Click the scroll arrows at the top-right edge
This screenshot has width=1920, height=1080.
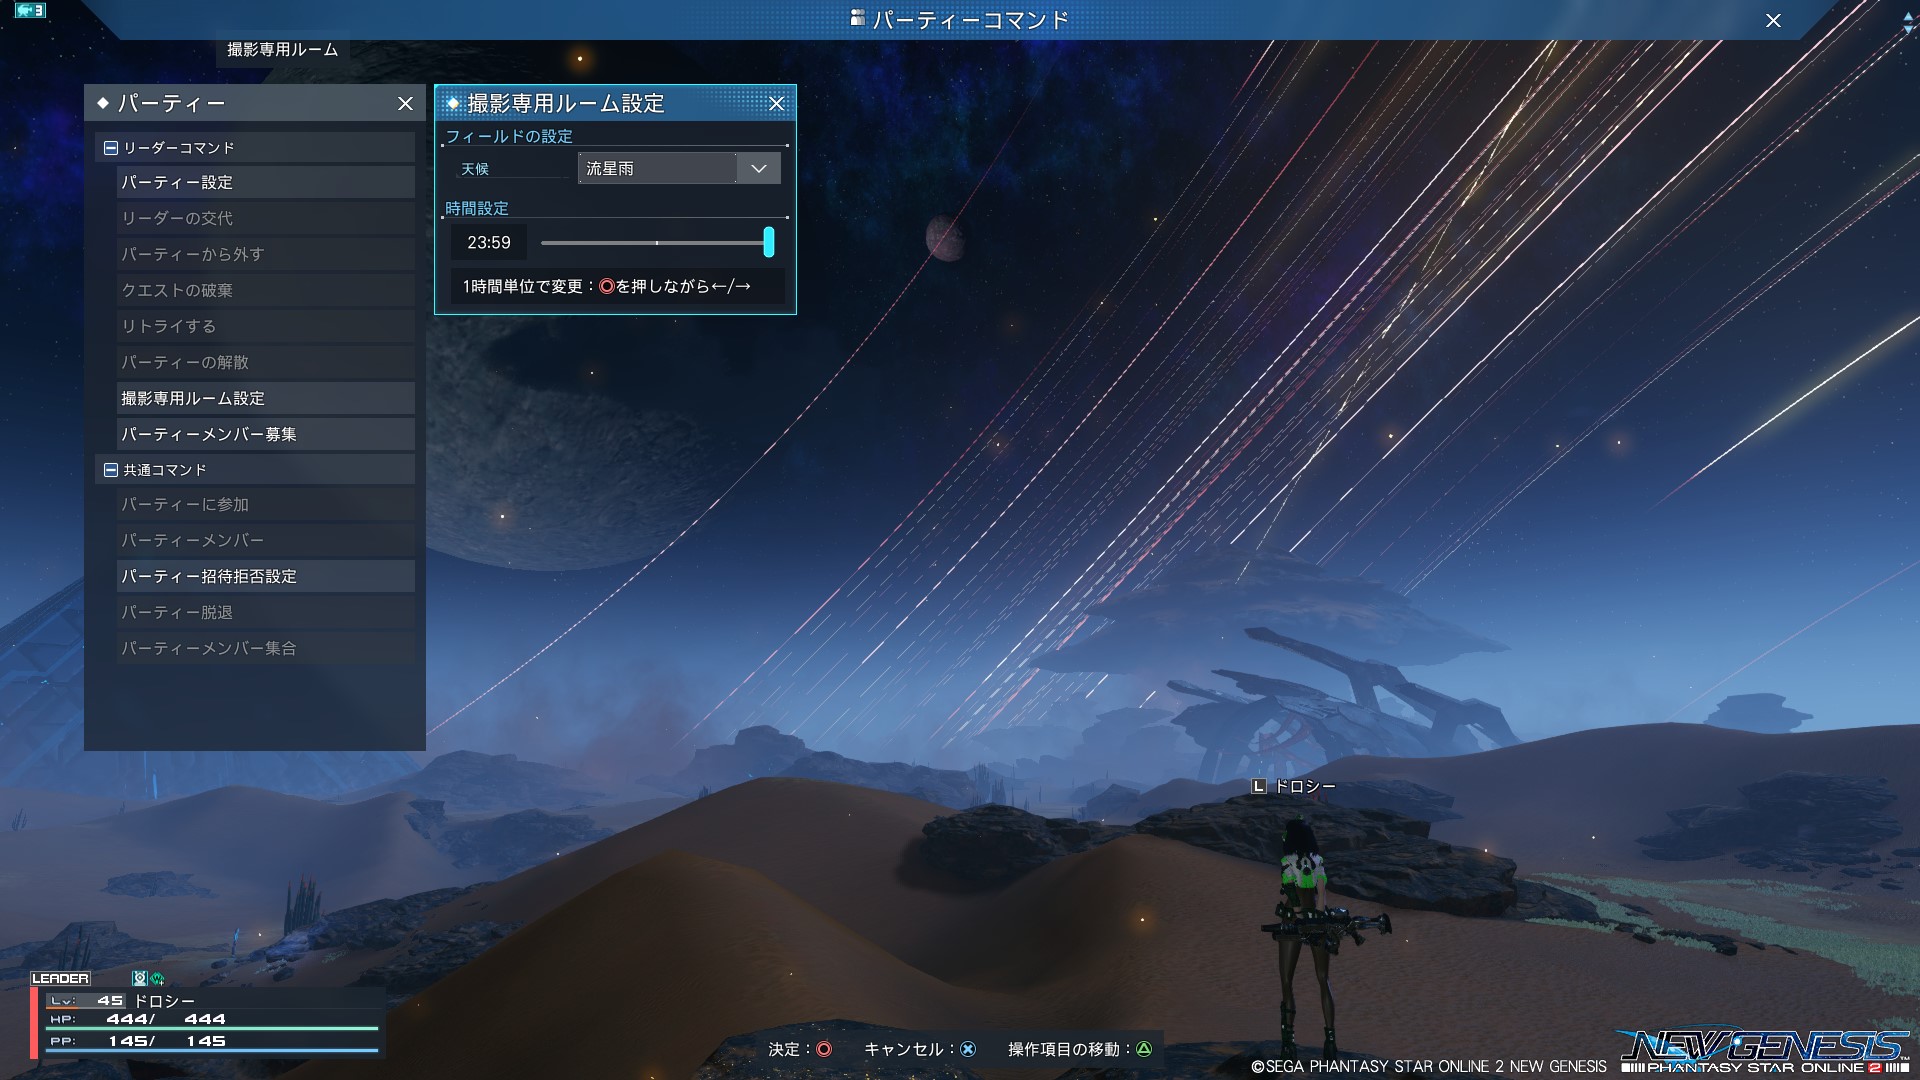click(1909, 25)
